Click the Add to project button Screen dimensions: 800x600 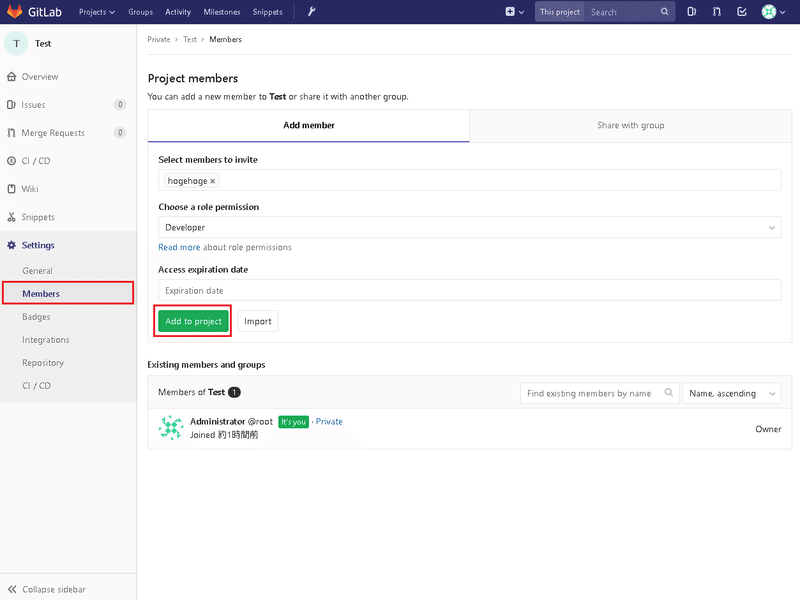[193, 321]
